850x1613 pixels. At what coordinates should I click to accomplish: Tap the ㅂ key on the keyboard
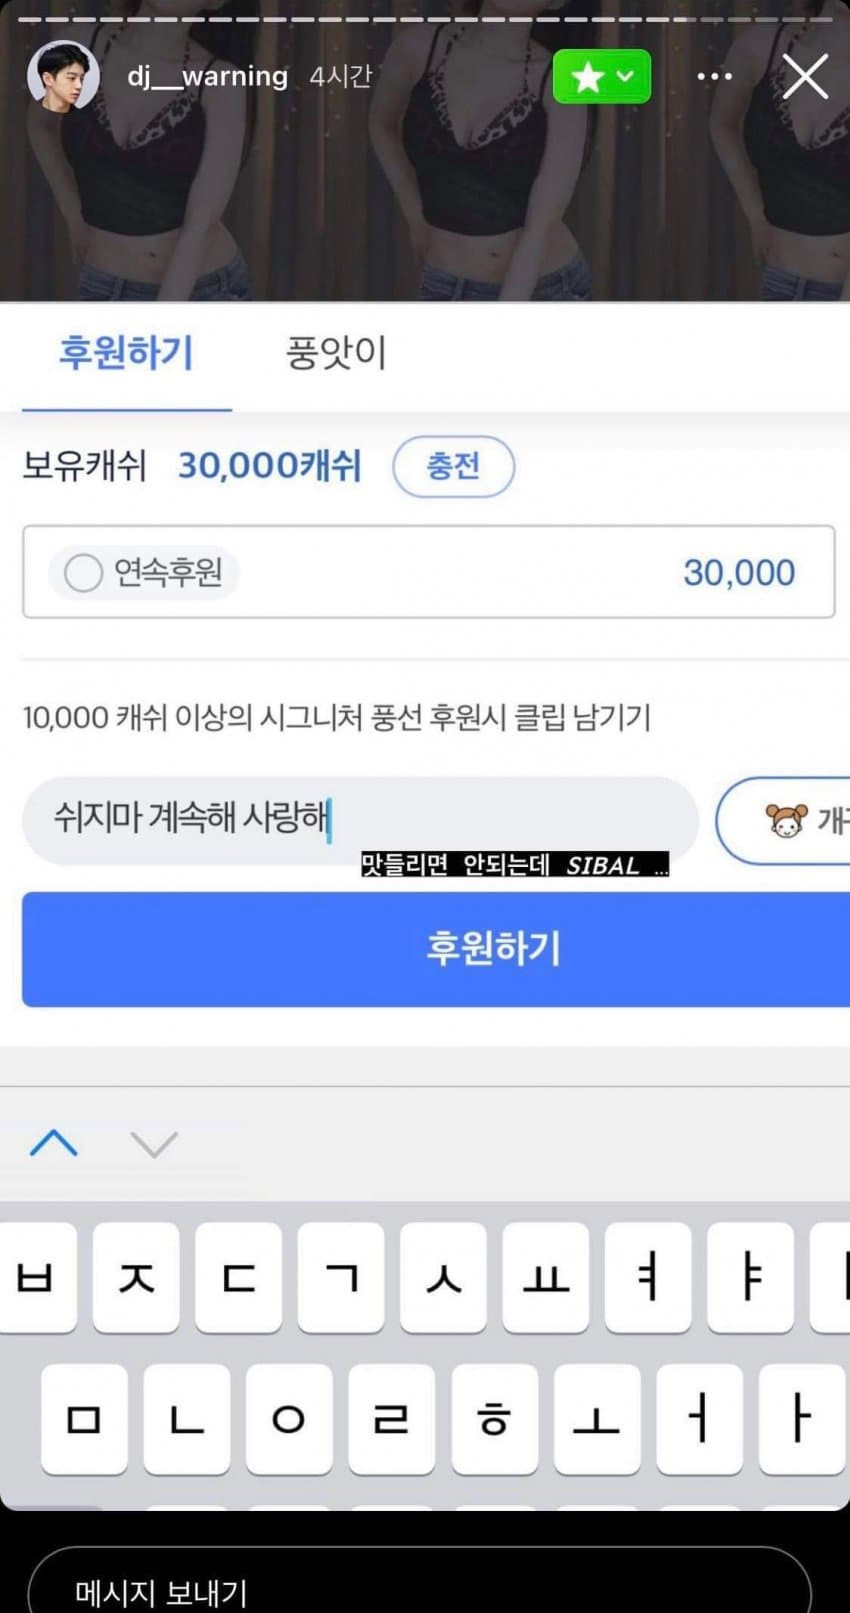pos(35,1277)
